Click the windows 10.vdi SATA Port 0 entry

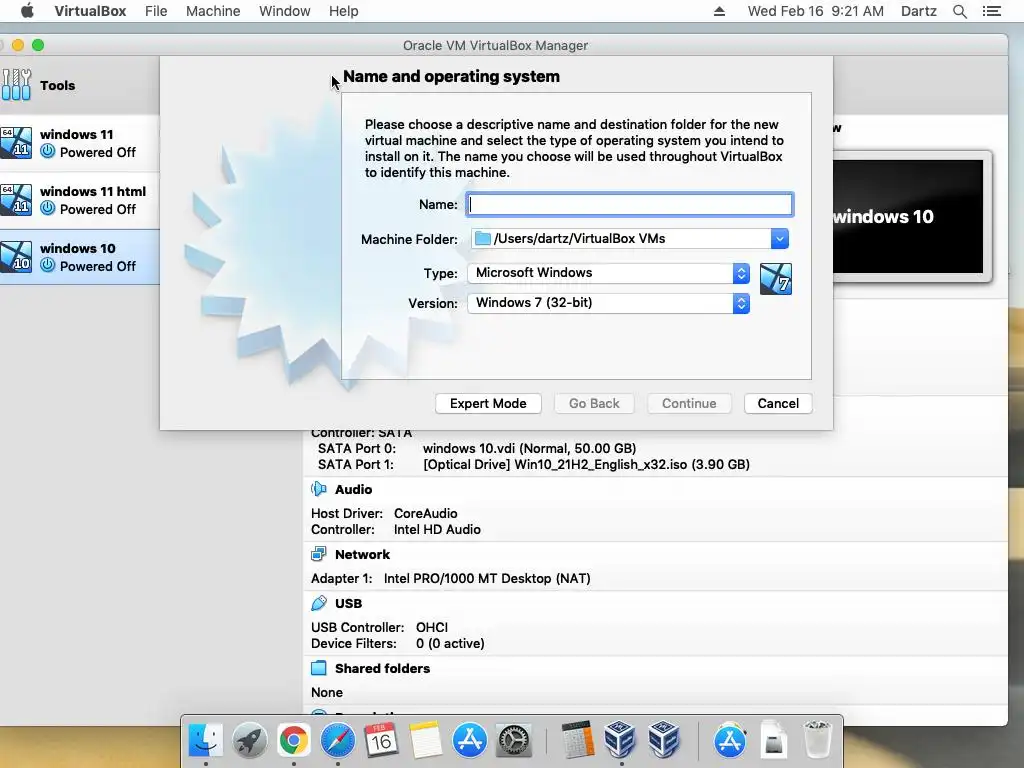(x=529, y=448)
